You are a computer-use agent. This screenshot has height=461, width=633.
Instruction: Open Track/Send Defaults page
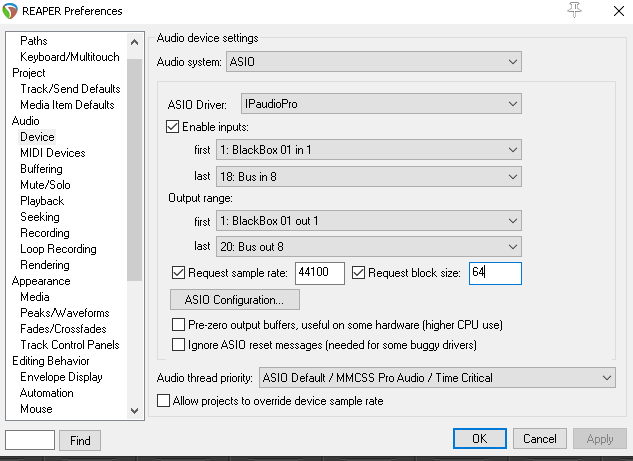click(x=70, y=89)
